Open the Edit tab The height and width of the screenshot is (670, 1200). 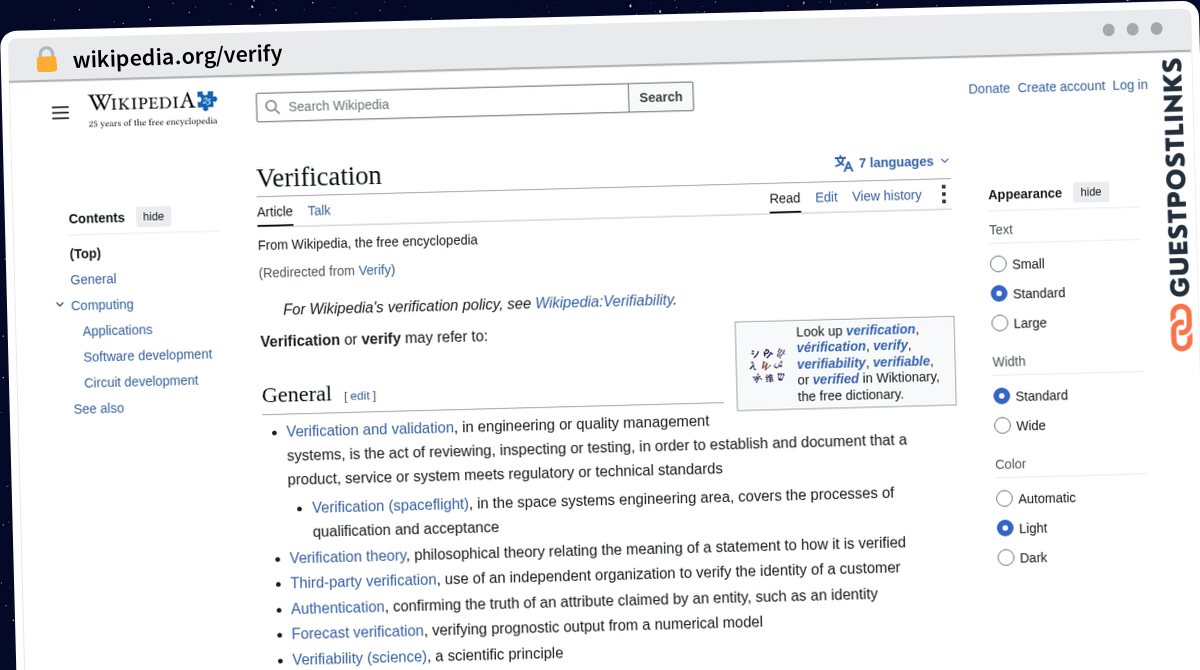point(826,197)
